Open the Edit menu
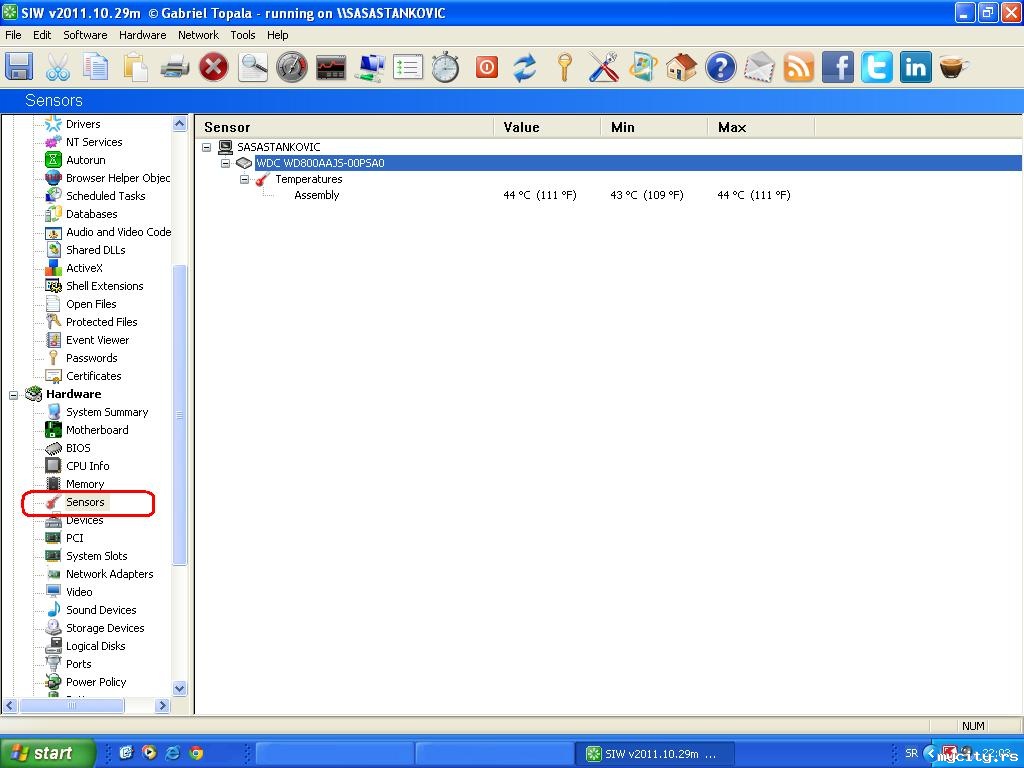The height and width of the screenshot is (768, 1024). pos(42,35)
